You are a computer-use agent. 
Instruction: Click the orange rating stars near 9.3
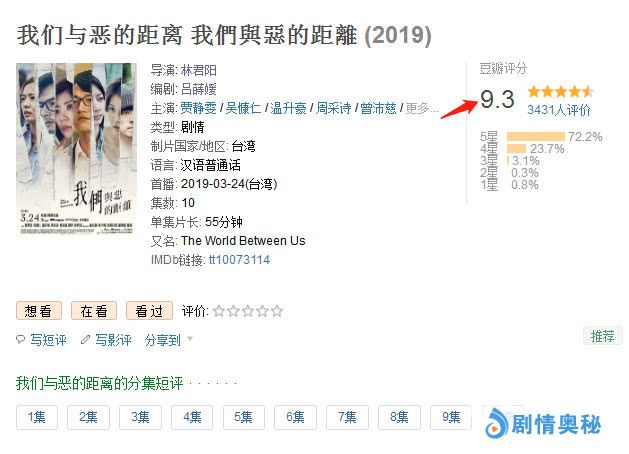(561, 92)
